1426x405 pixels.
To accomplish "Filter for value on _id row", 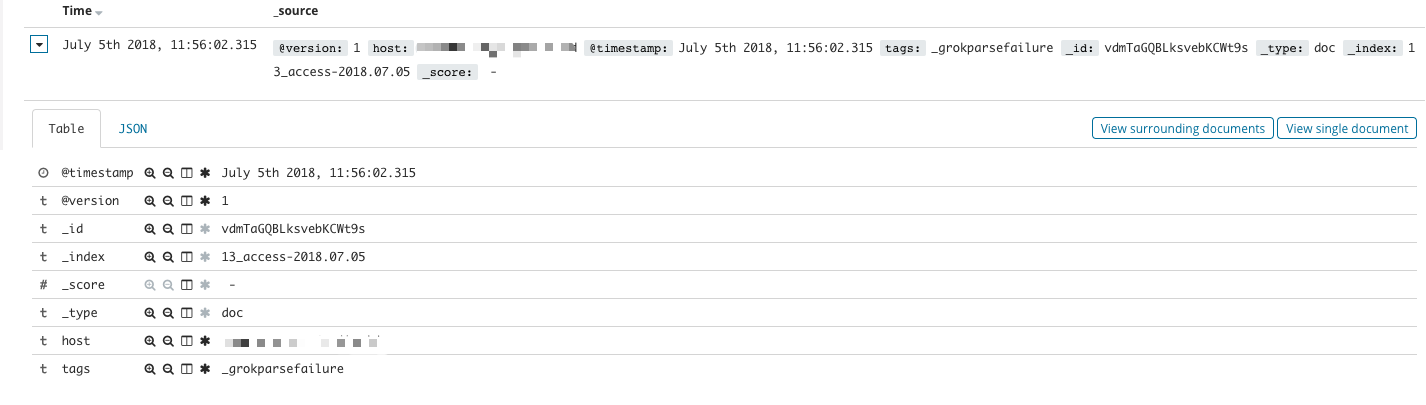I will [150, 229].
